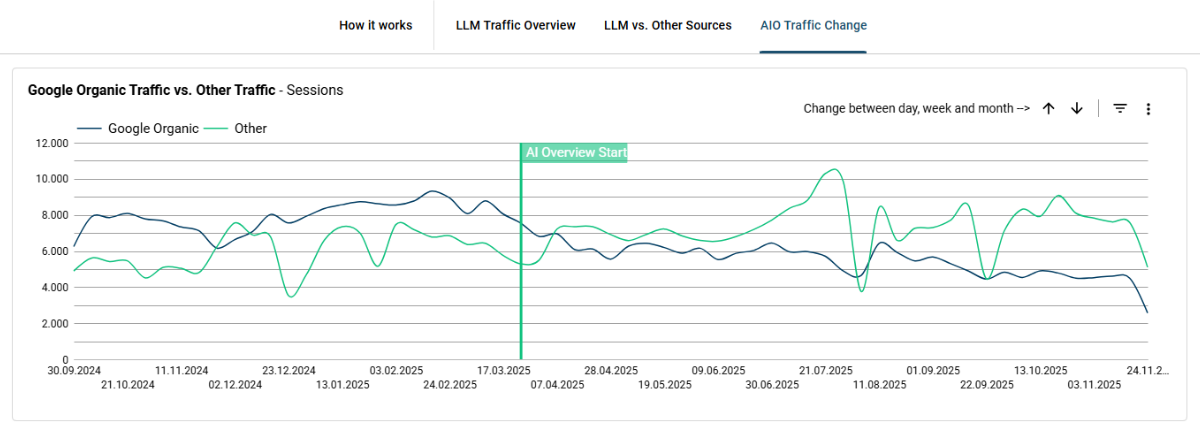The height and width of the screenshot is (425, 1200).
Task: Click the Other line dip near 23.12.2024
Action: tap(290, 296)
